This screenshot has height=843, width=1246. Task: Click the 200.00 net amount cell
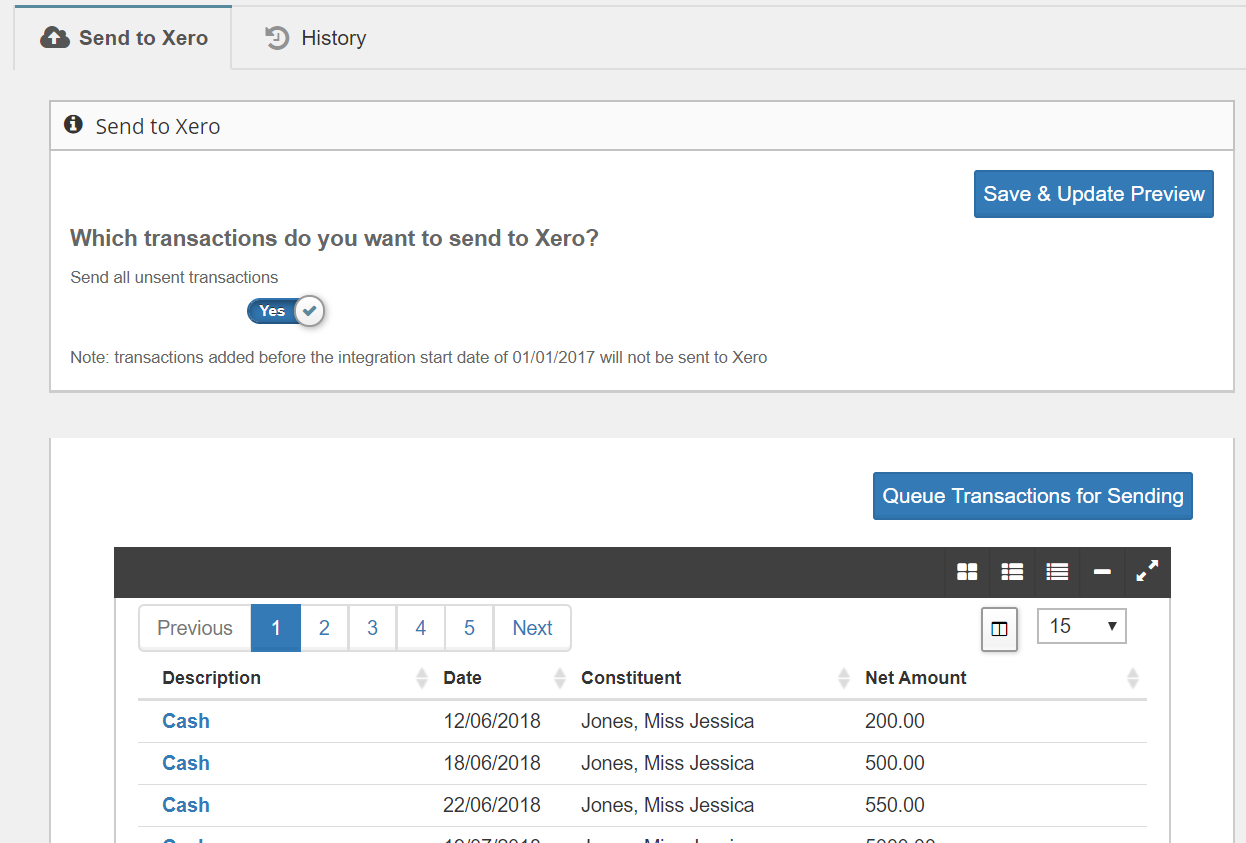point(895,721)
